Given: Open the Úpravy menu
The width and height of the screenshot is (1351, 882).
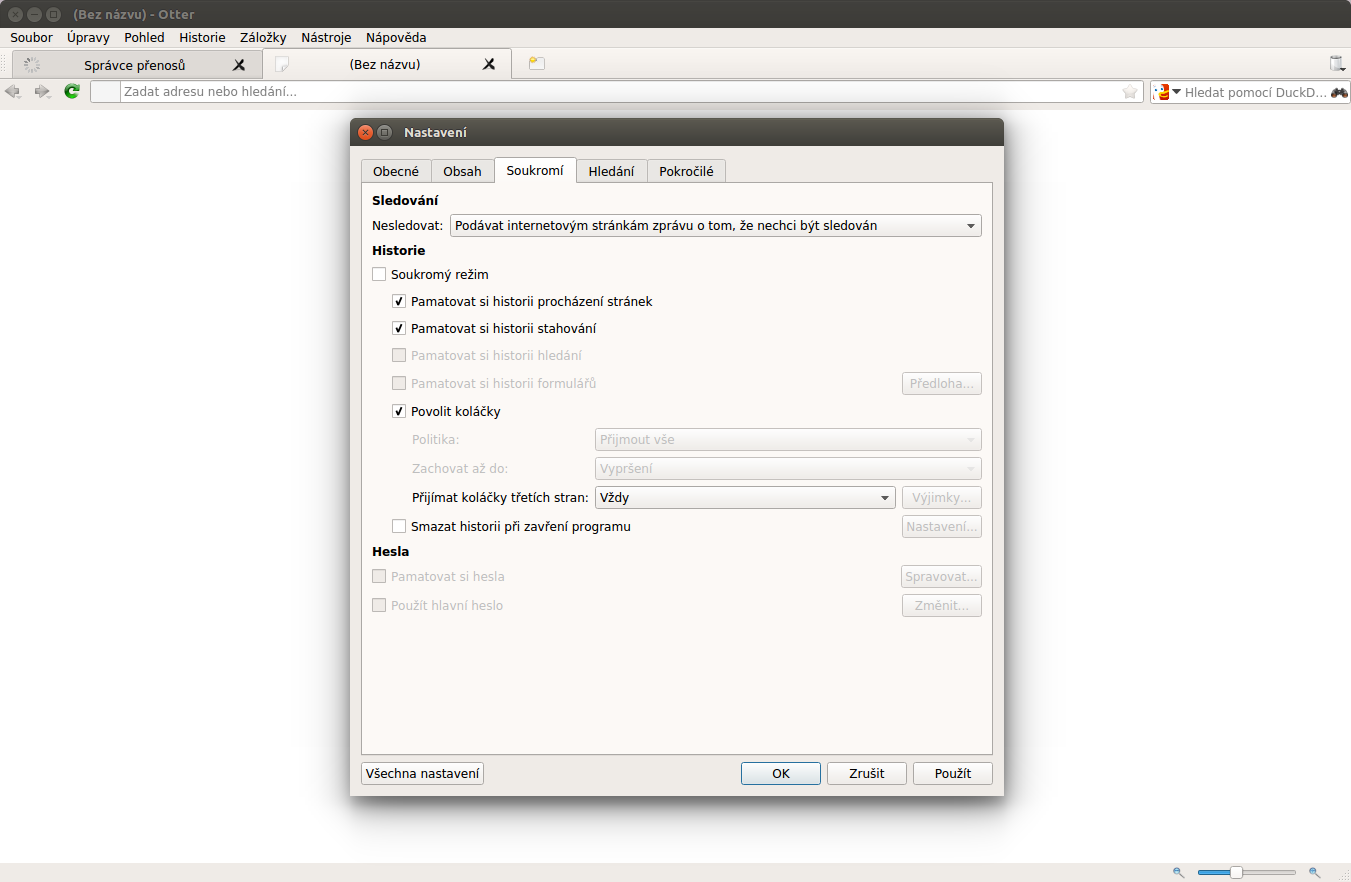Looking at the screenshot, I should (88, 37).
